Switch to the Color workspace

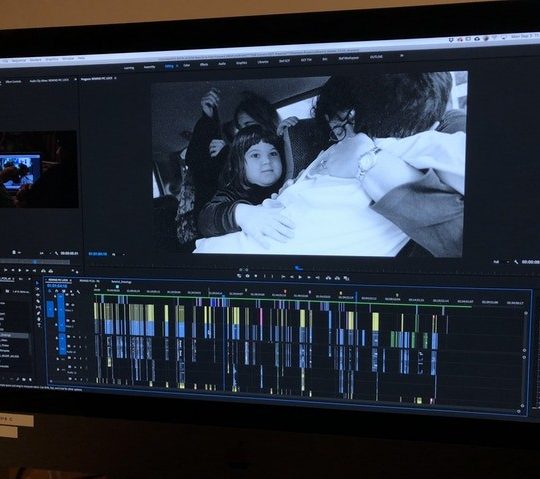coord(187,65)
